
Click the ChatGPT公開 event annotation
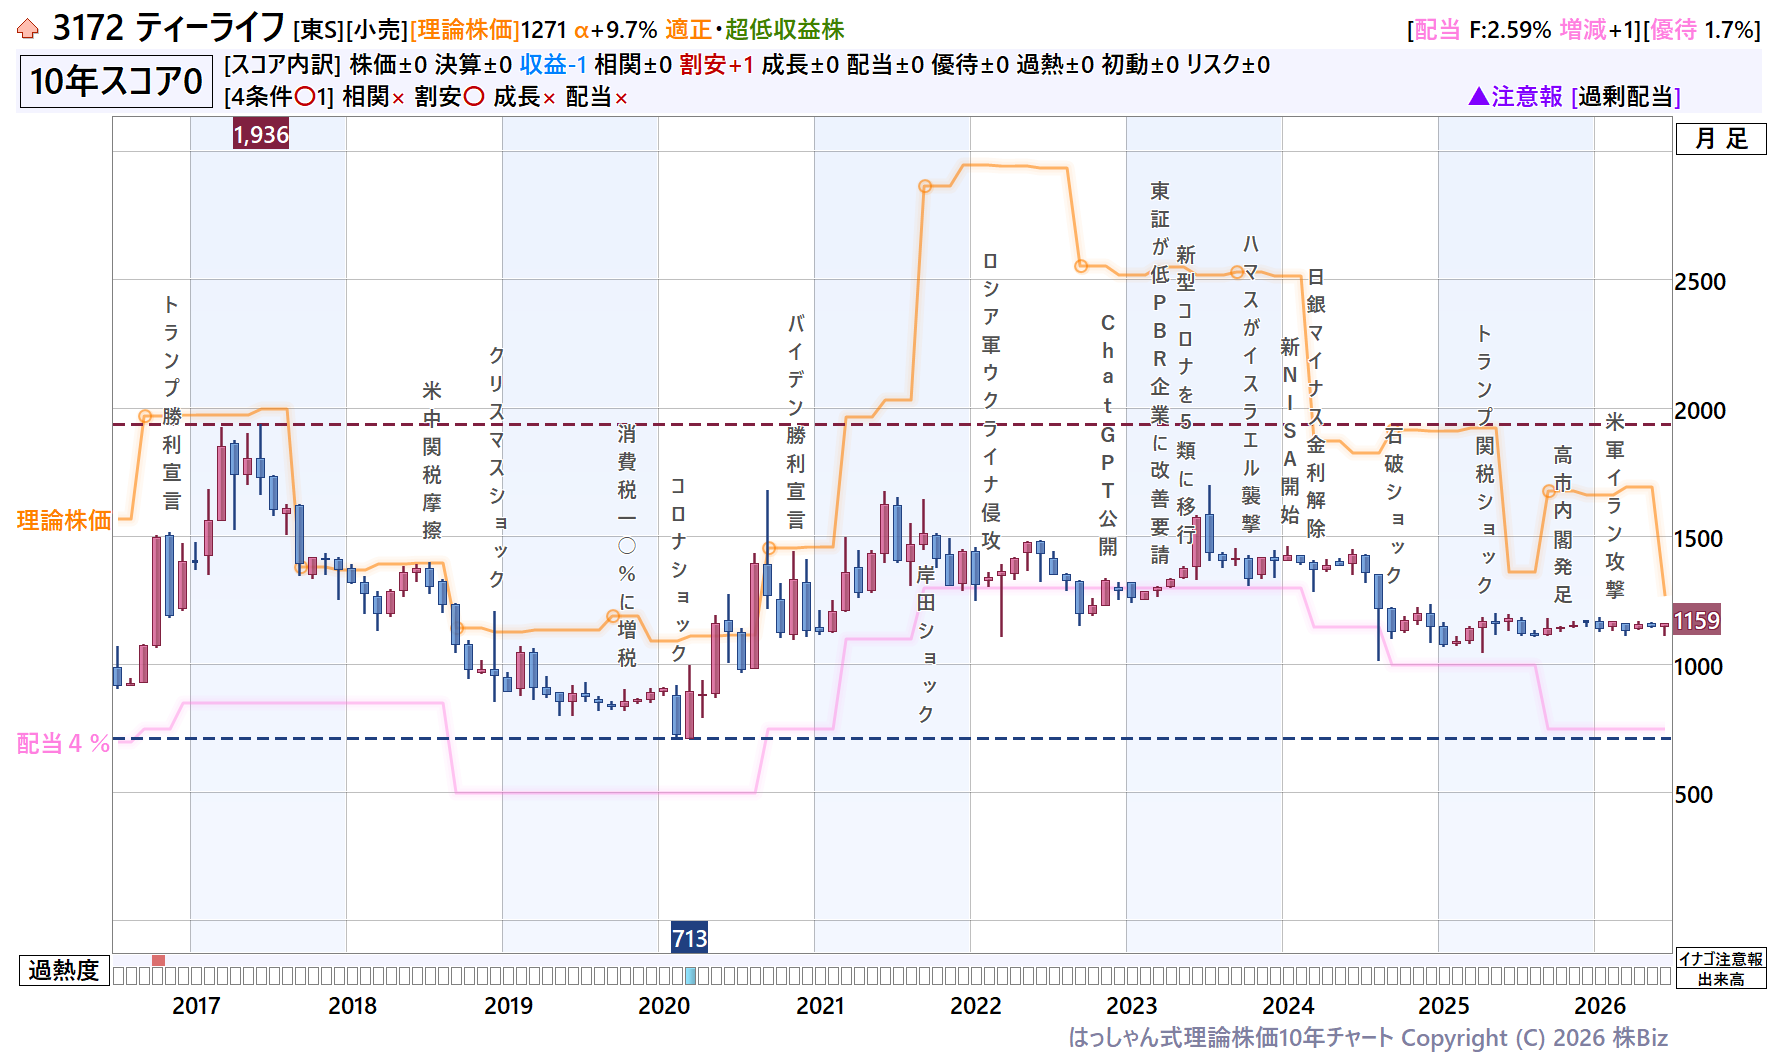click(1107, 435)
